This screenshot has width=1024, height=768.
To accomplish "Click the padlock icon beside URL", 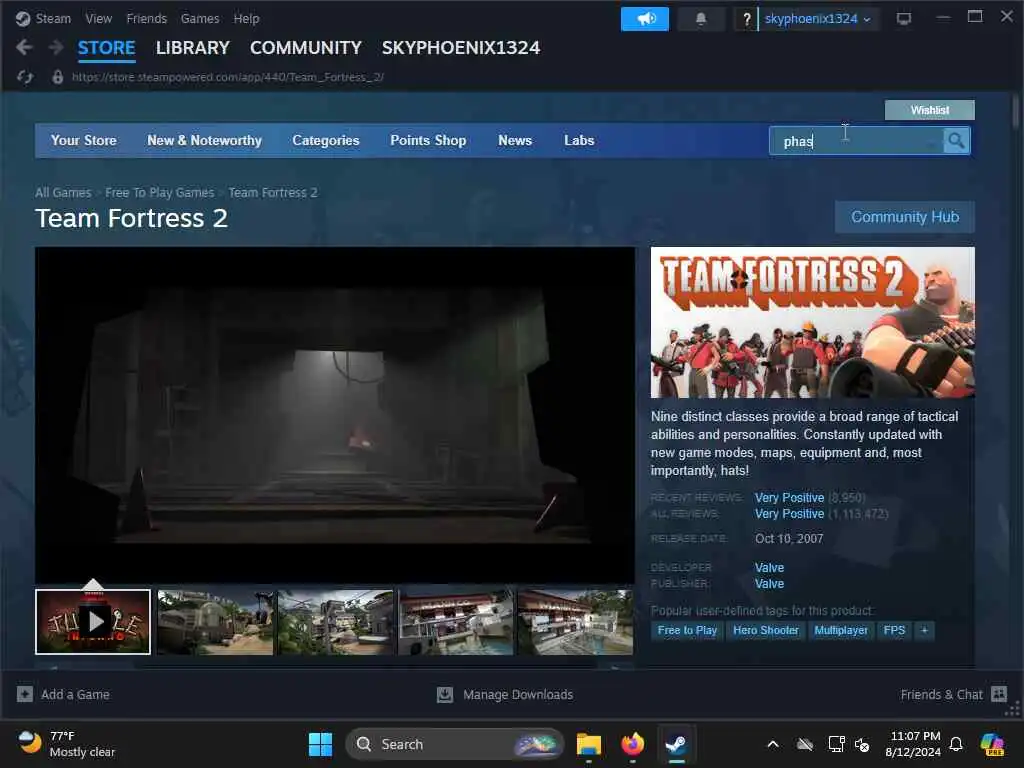I will [x=57, y=77].
